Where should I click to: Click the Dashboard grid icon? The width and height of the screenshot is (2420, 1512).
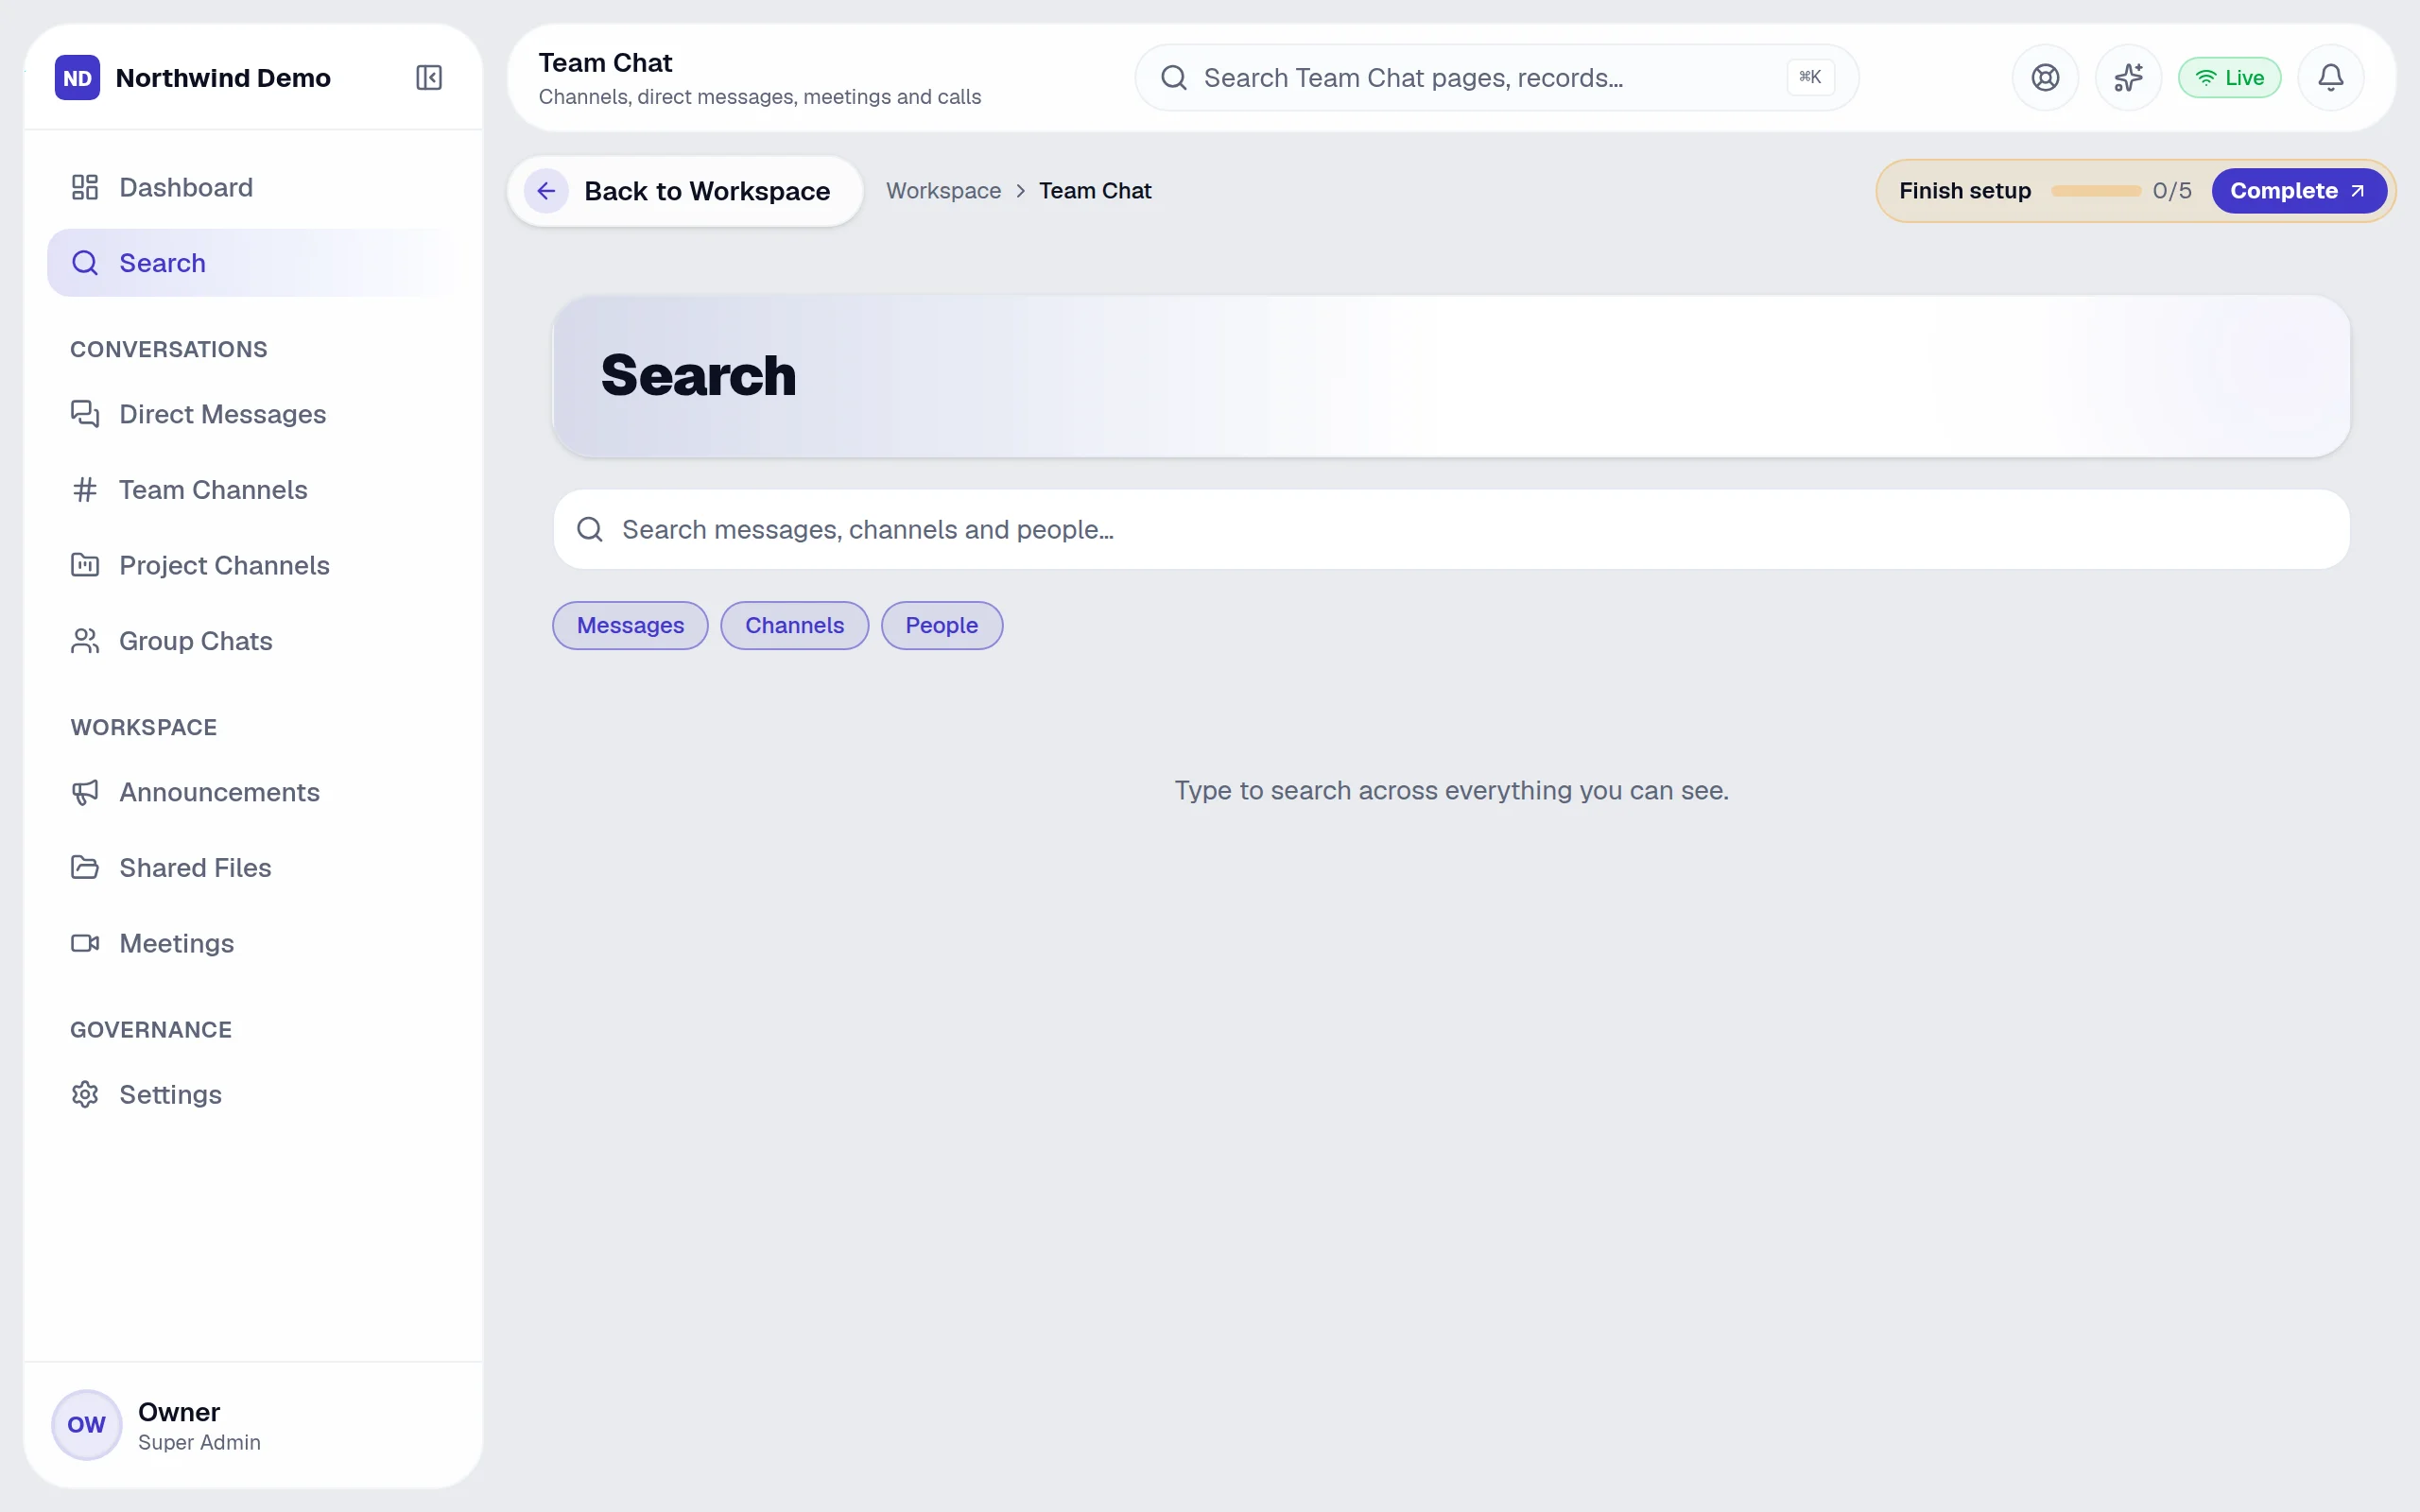click(85, 187)
